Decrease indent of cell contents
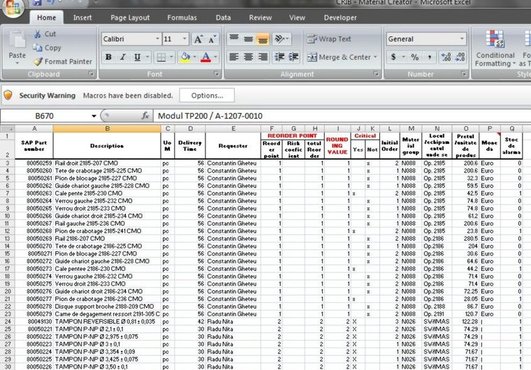Image resolution: width=531 pixels, height=370 pixels. pos(279,57)
